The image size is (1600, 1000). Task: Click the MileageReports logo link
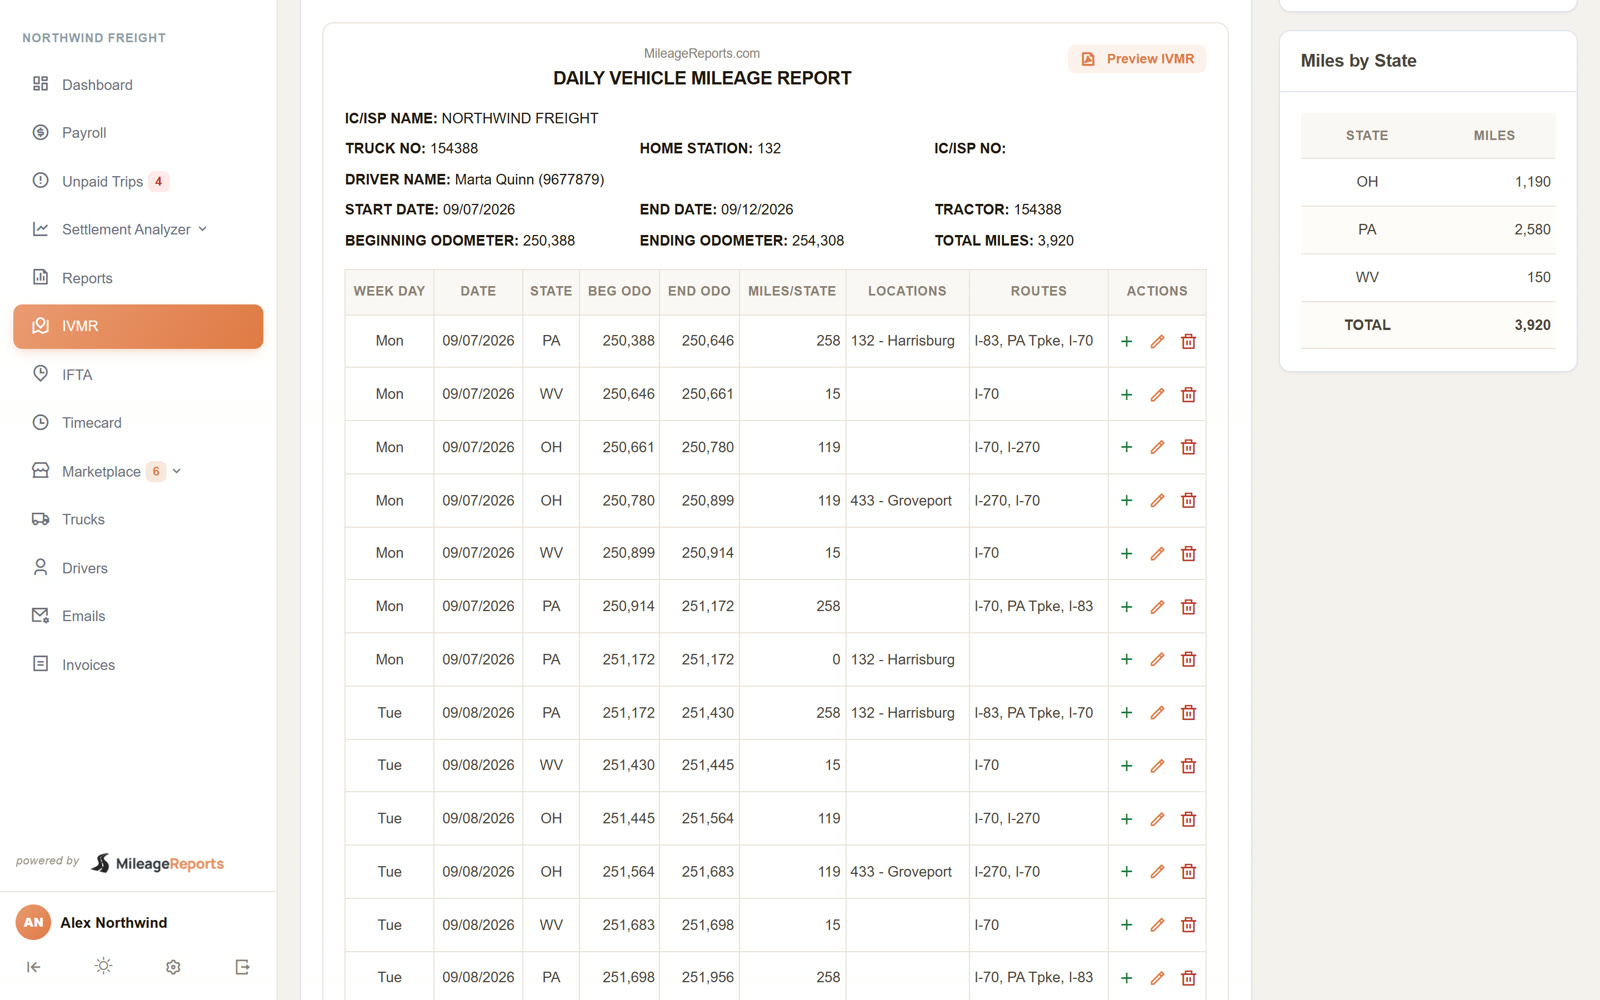[x=157, y=863]
